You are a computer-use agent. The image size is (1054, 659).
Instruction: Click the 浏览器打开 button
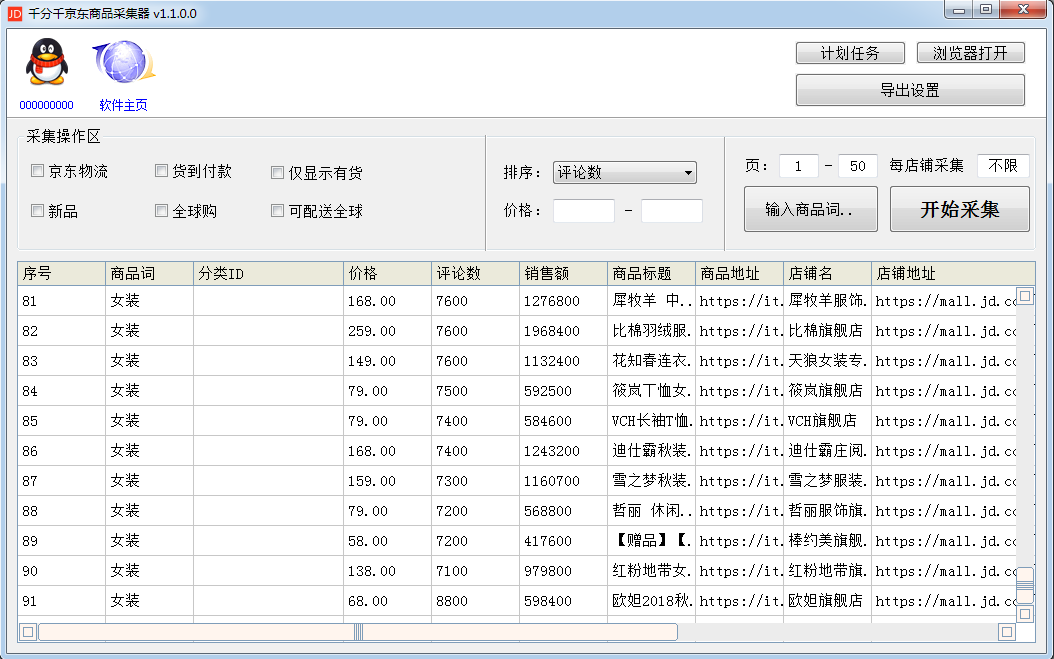pyautogui.click(x=971, y=53)
